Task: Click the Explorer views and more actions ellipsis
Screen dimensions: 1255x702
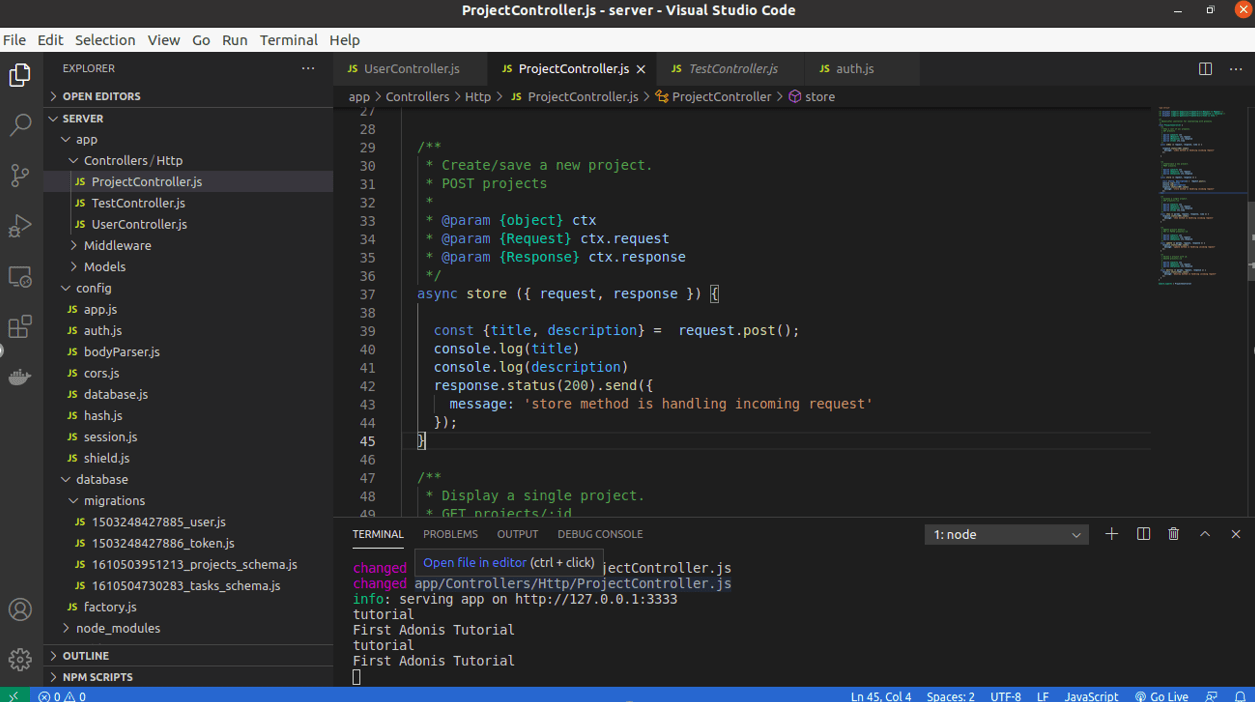Action: click(x=308, y=68)
